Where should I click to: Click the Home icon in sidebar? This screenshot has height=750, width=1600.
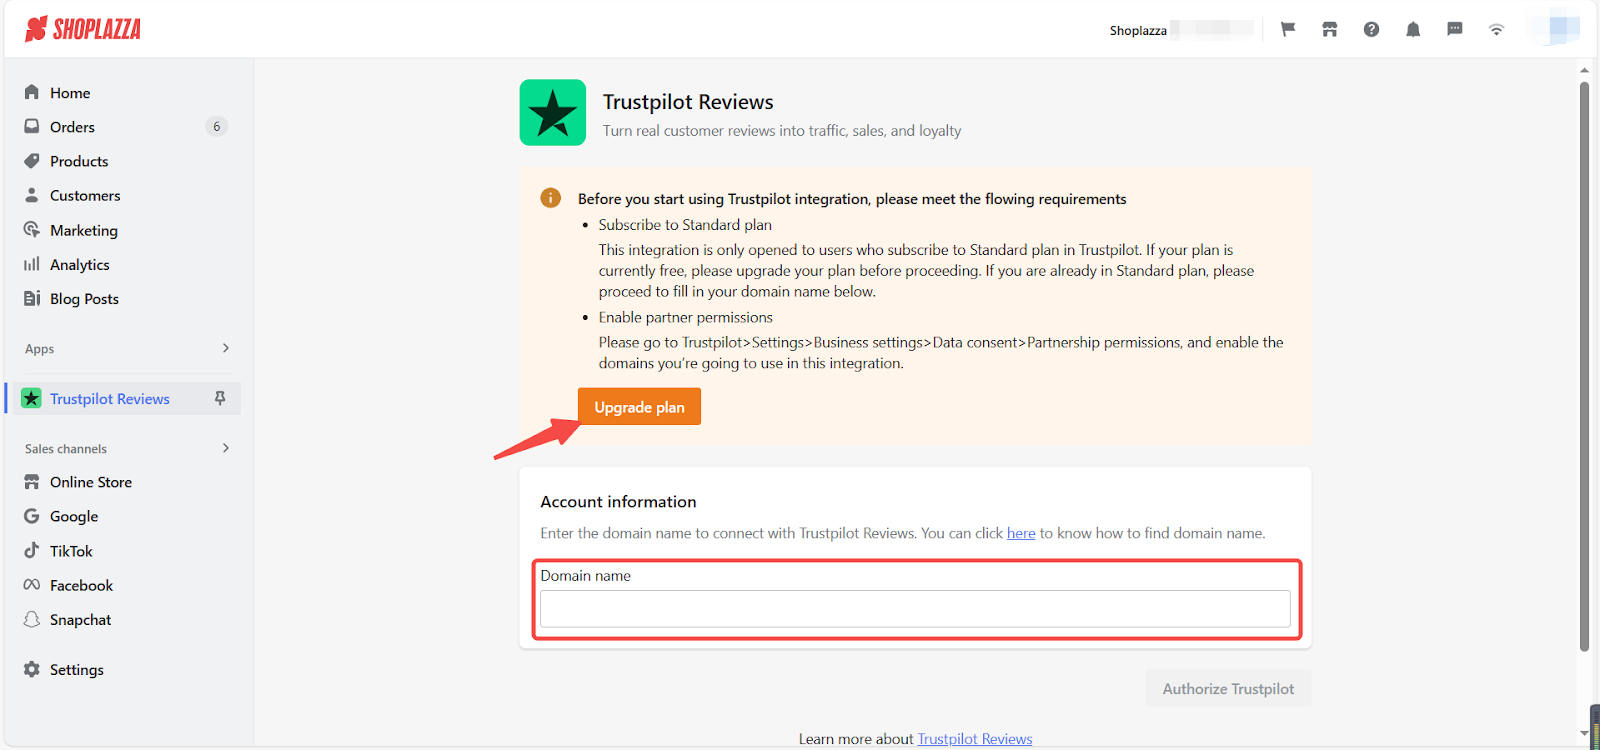pyautogui.click(x=32, y=92)
